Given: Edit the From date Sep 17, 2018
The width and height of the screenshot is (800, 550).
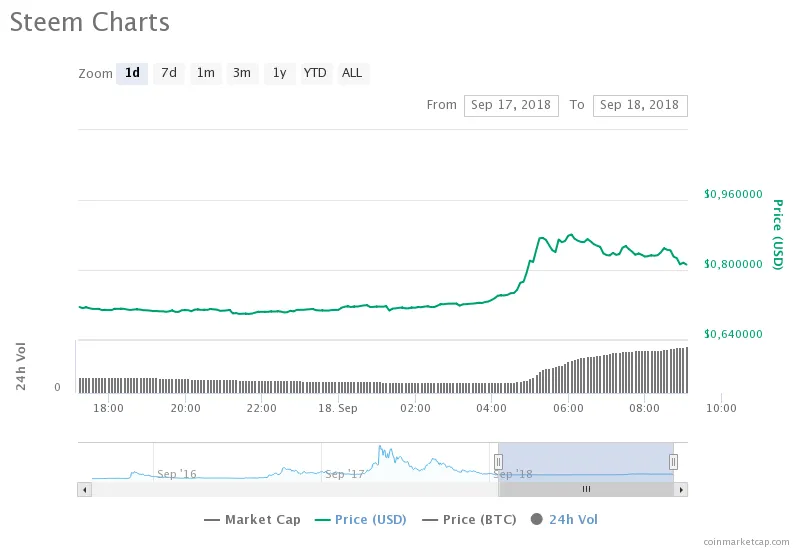Looking at the screenshot, I should tap(511, 106).
